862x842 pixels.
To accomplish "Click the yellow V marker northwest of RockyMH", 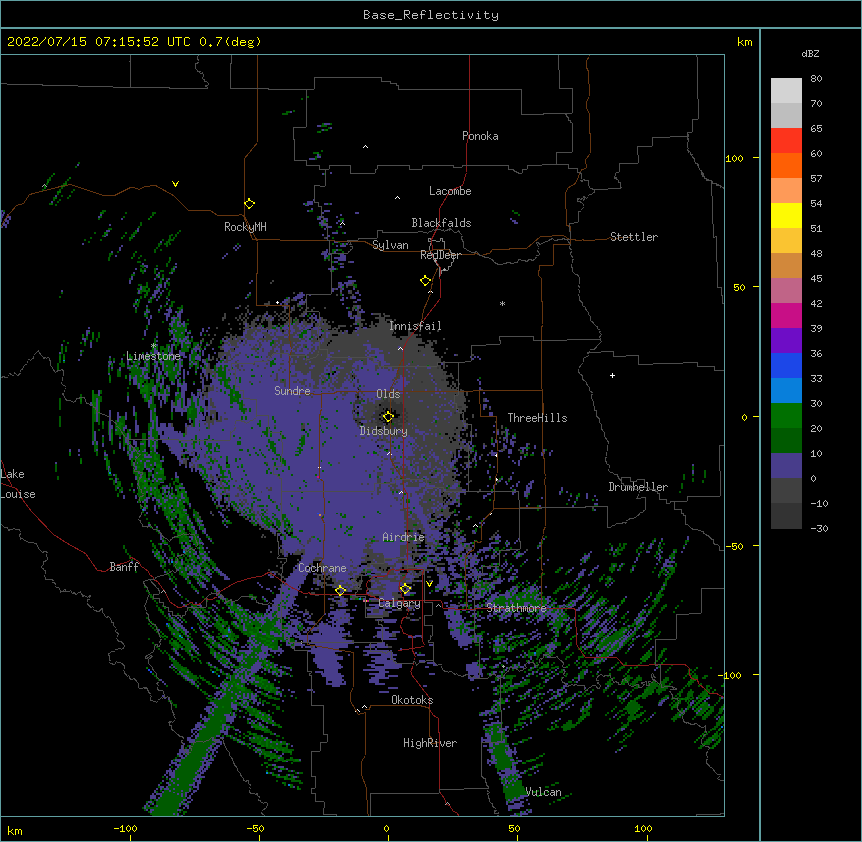I will point(175,184).
